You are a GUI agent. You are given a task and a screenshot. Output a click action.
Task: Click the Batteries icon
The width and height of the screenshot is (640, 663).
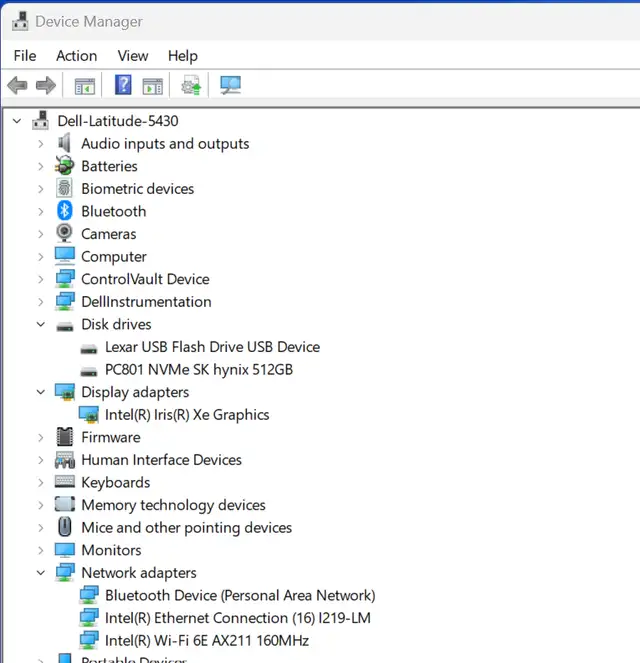coord(65,165)
